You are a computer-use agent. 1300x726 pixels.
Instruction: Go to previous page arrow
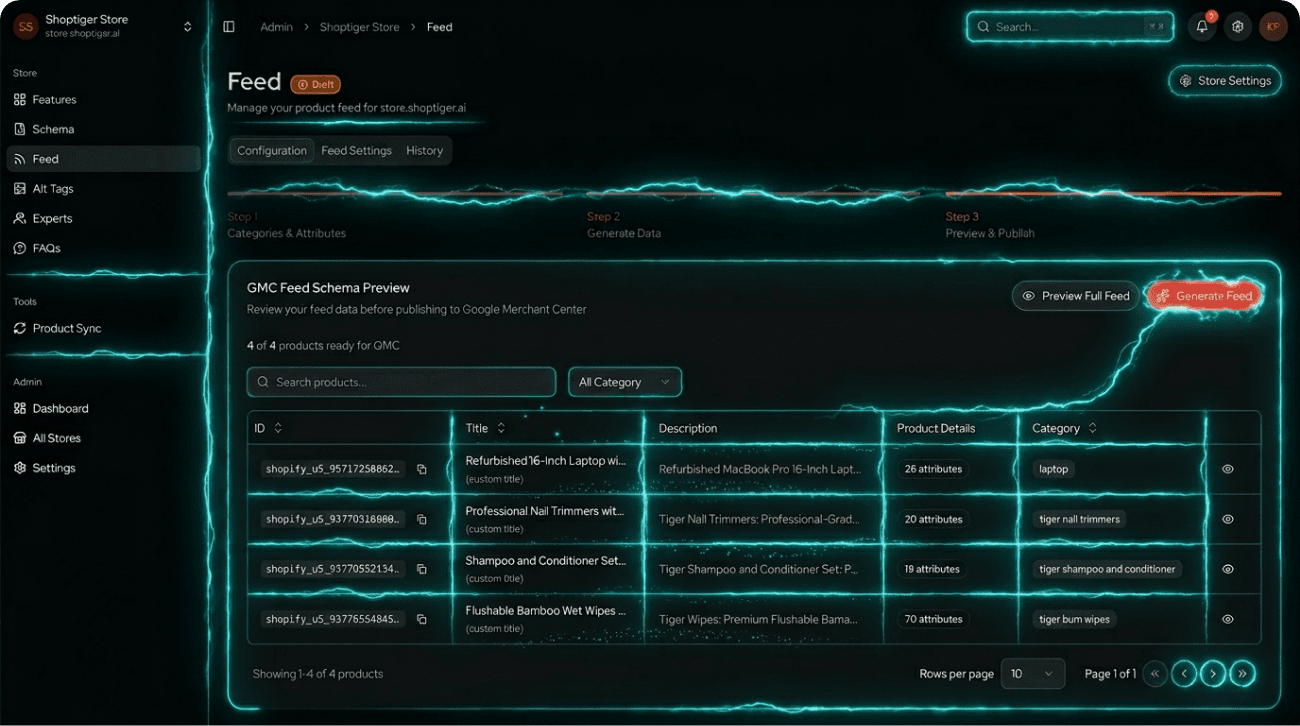coord(1184,674)
